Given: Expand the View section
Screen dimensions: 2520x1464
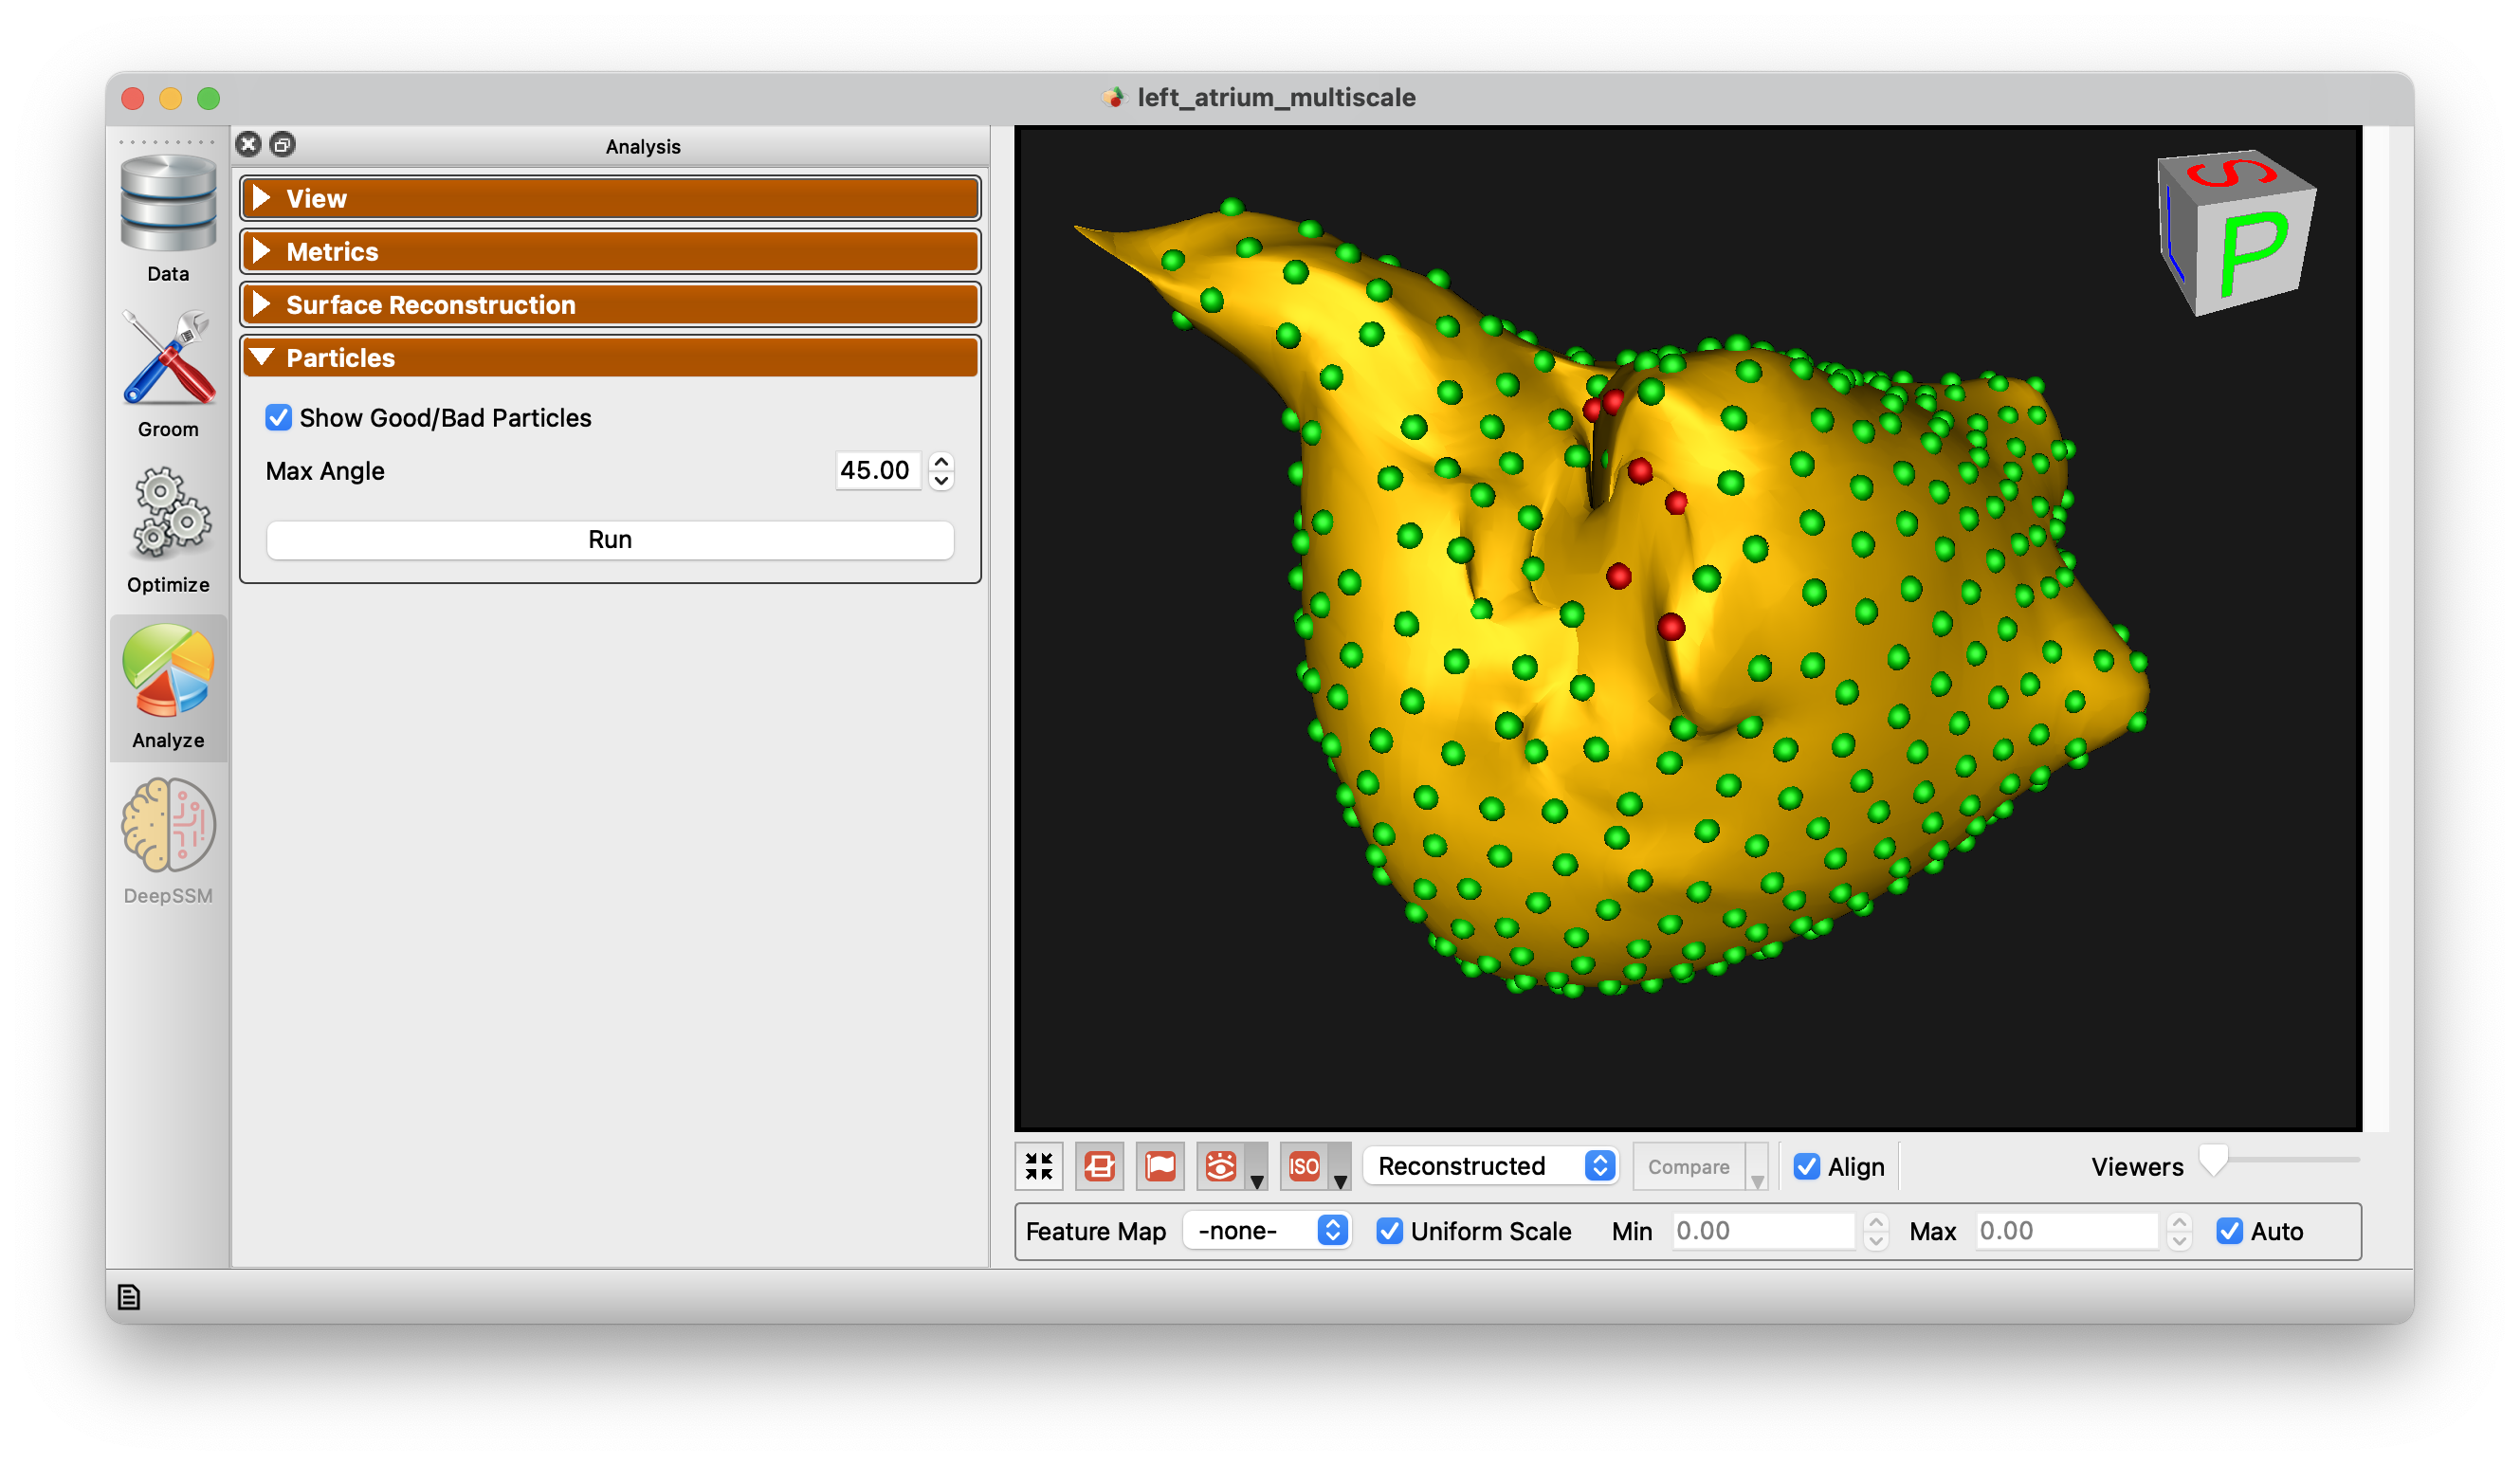Looking at the screenshot, I should (610, 198).
